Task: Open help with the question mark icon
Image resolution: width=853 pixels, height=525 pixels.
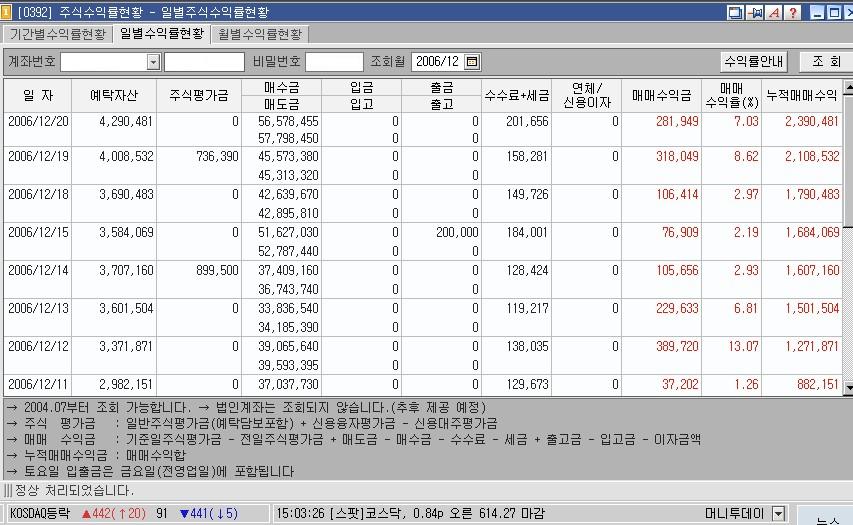Action: coord(792,12)
